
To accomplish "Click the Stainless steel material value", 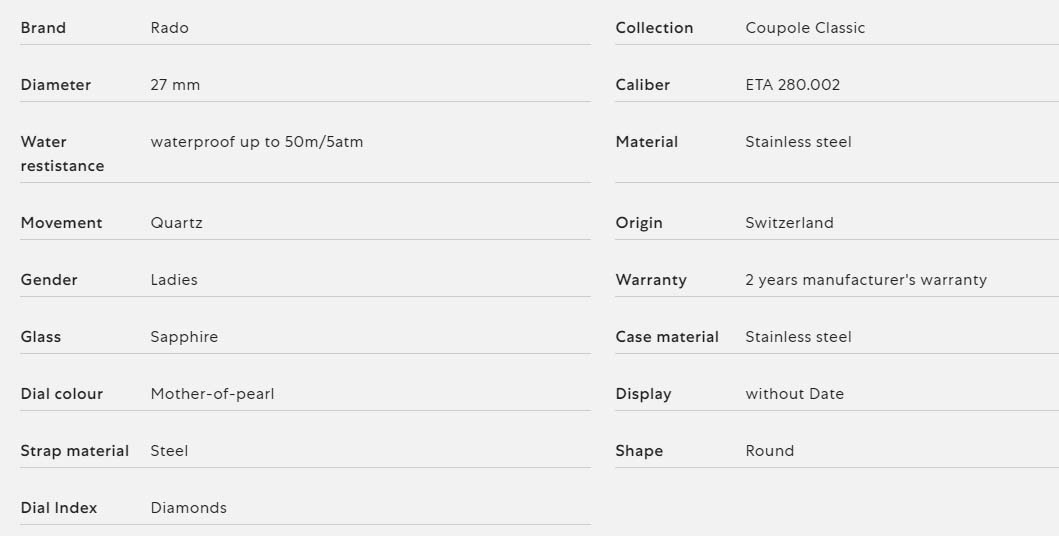I will click(798, 142).
